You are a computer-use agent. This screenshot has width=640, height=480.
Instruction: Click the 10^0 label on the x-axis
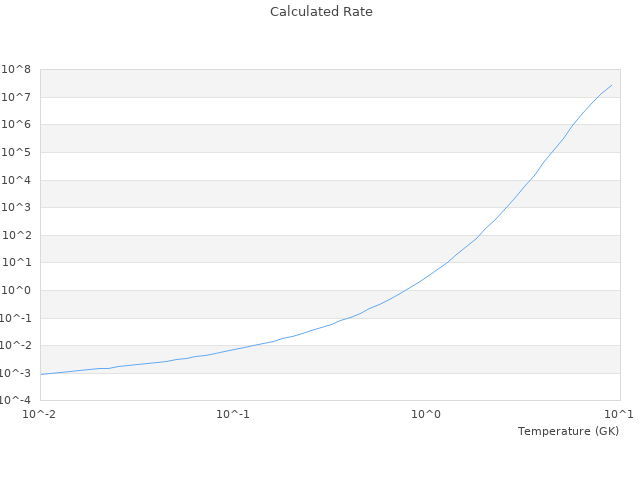click(x=427, y=414)
